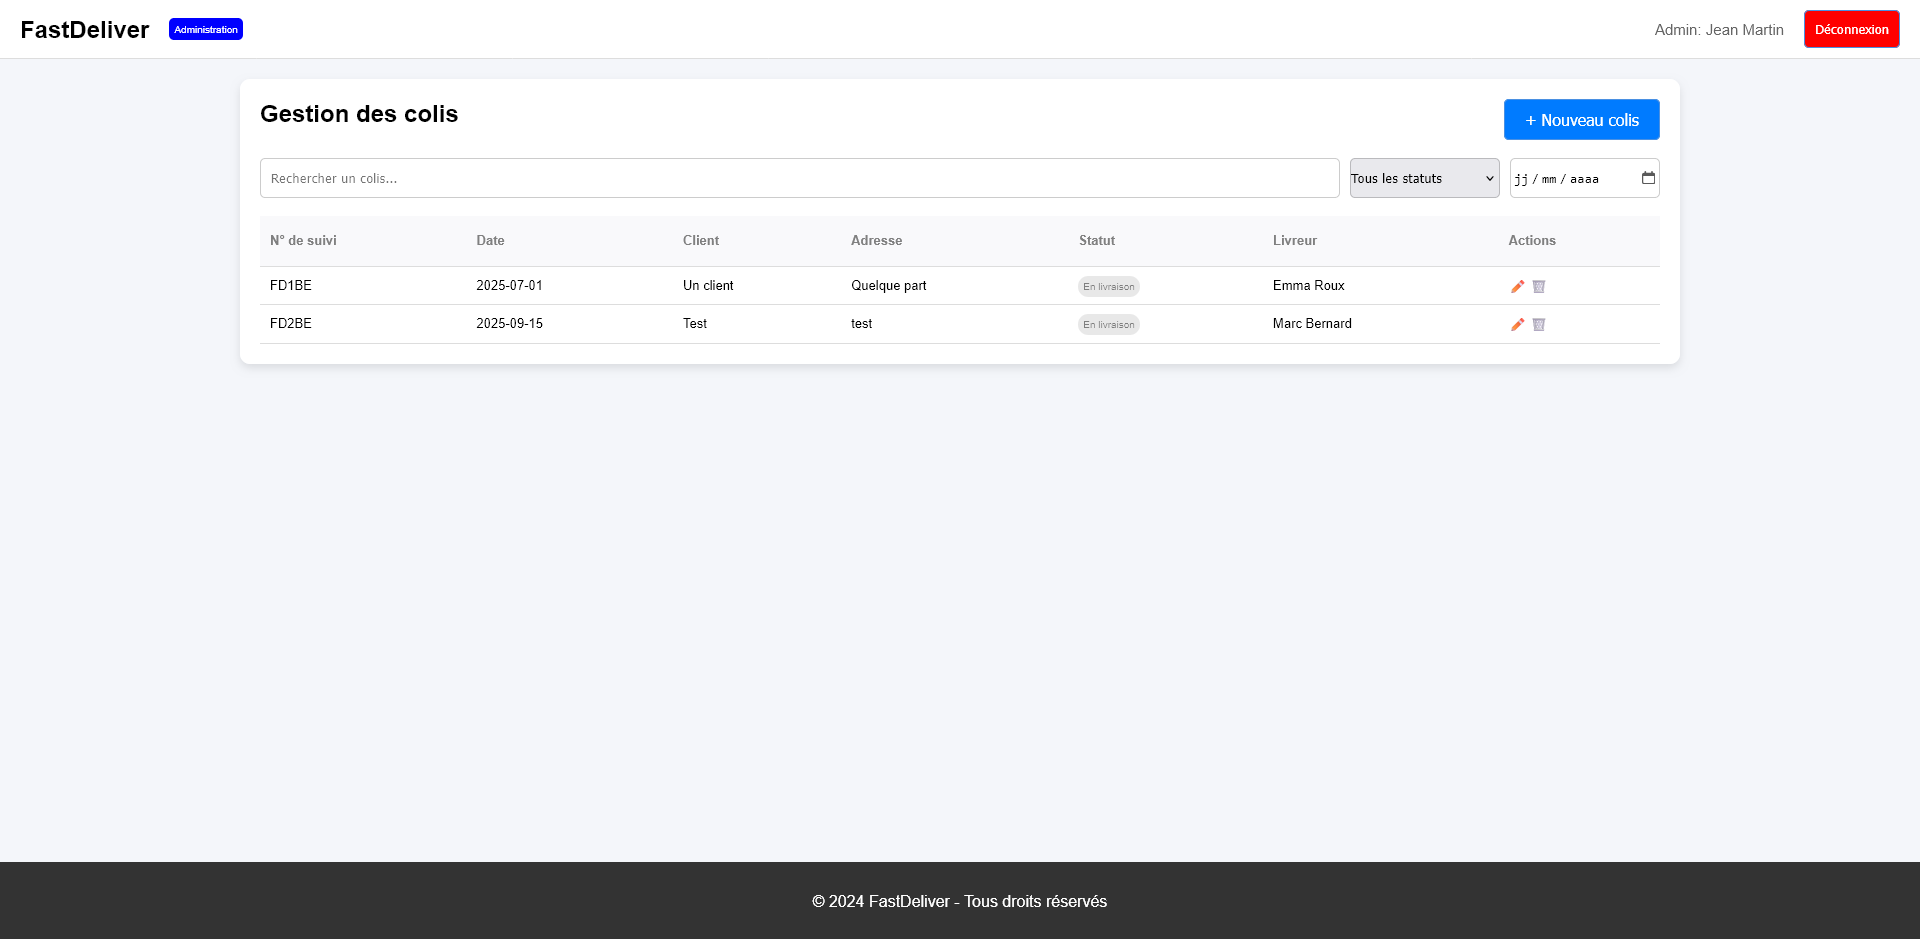
Task: Click the 'En livraison' badge on FD2BE row
Action: point(1108,324)
